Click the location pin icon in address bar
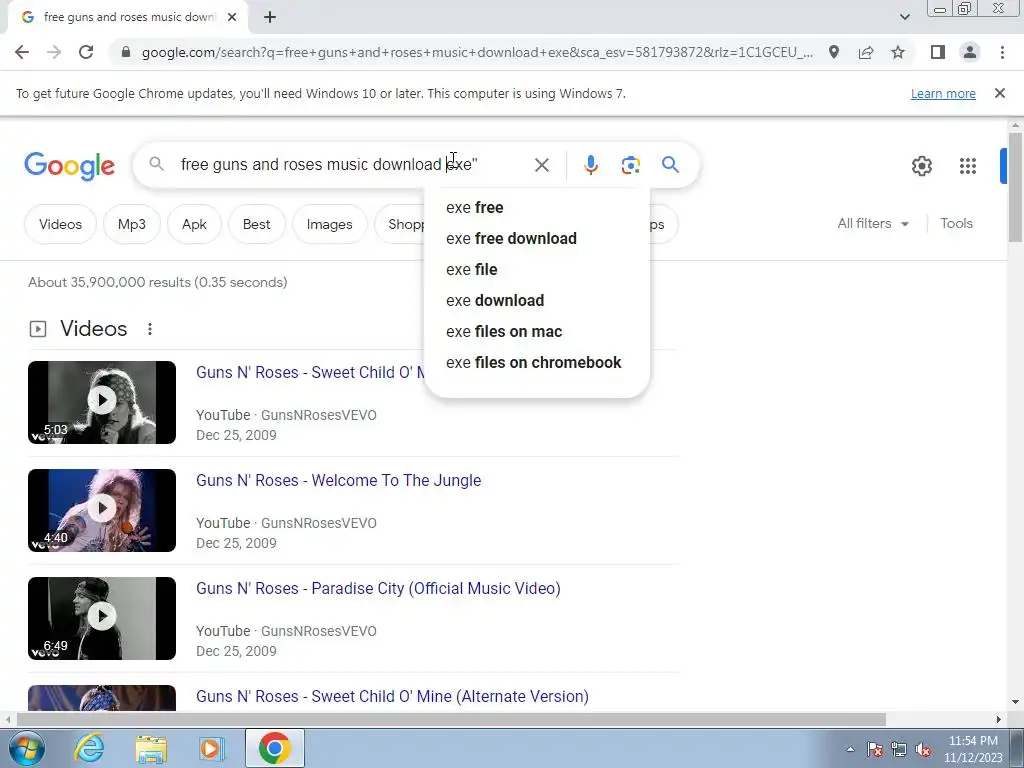Screen dimensions: 1024x768 [x=834, y=52]
